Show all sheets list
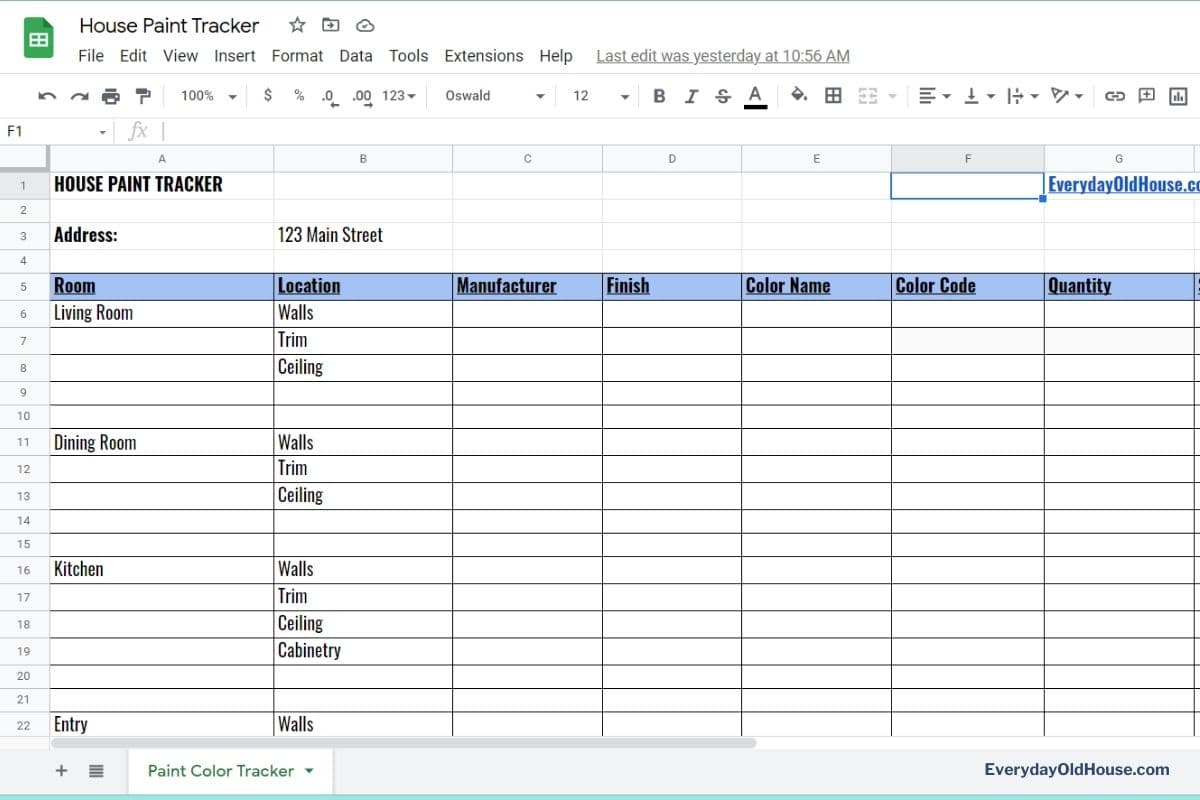Image resolution: width=1200 pixels, height=800 pixels. 96,770
